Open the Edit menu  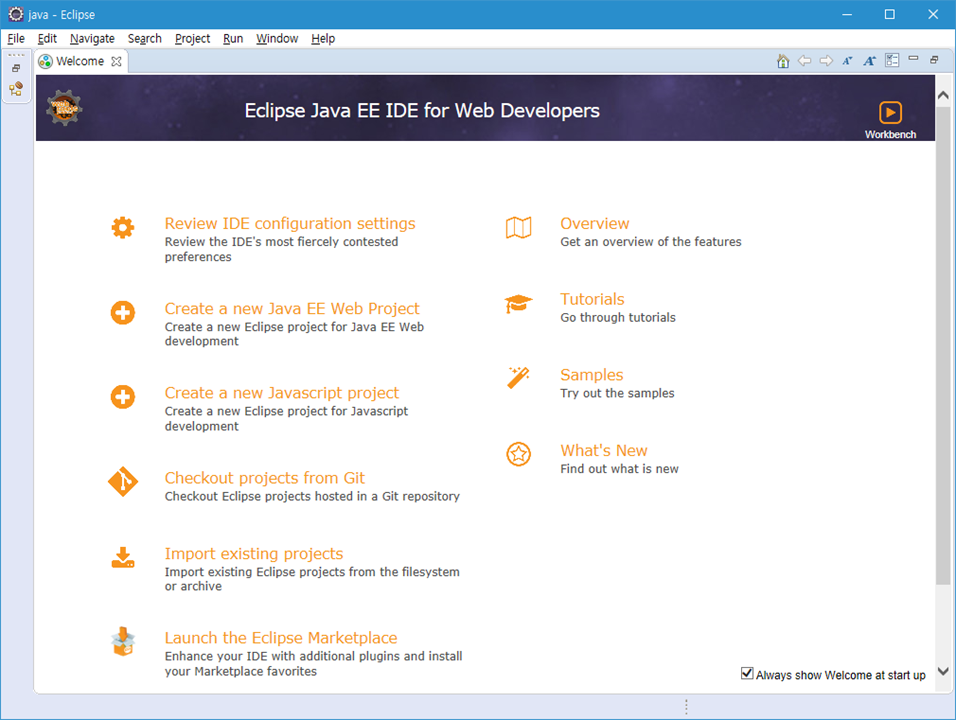[x=47, y=38]
